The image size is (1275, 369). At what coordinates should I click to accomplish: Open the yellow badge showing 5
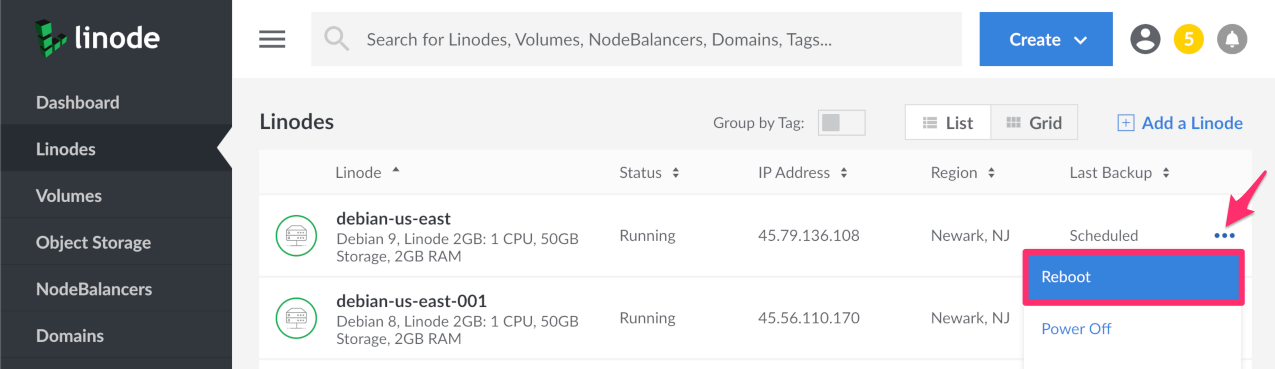point(1188,39)
